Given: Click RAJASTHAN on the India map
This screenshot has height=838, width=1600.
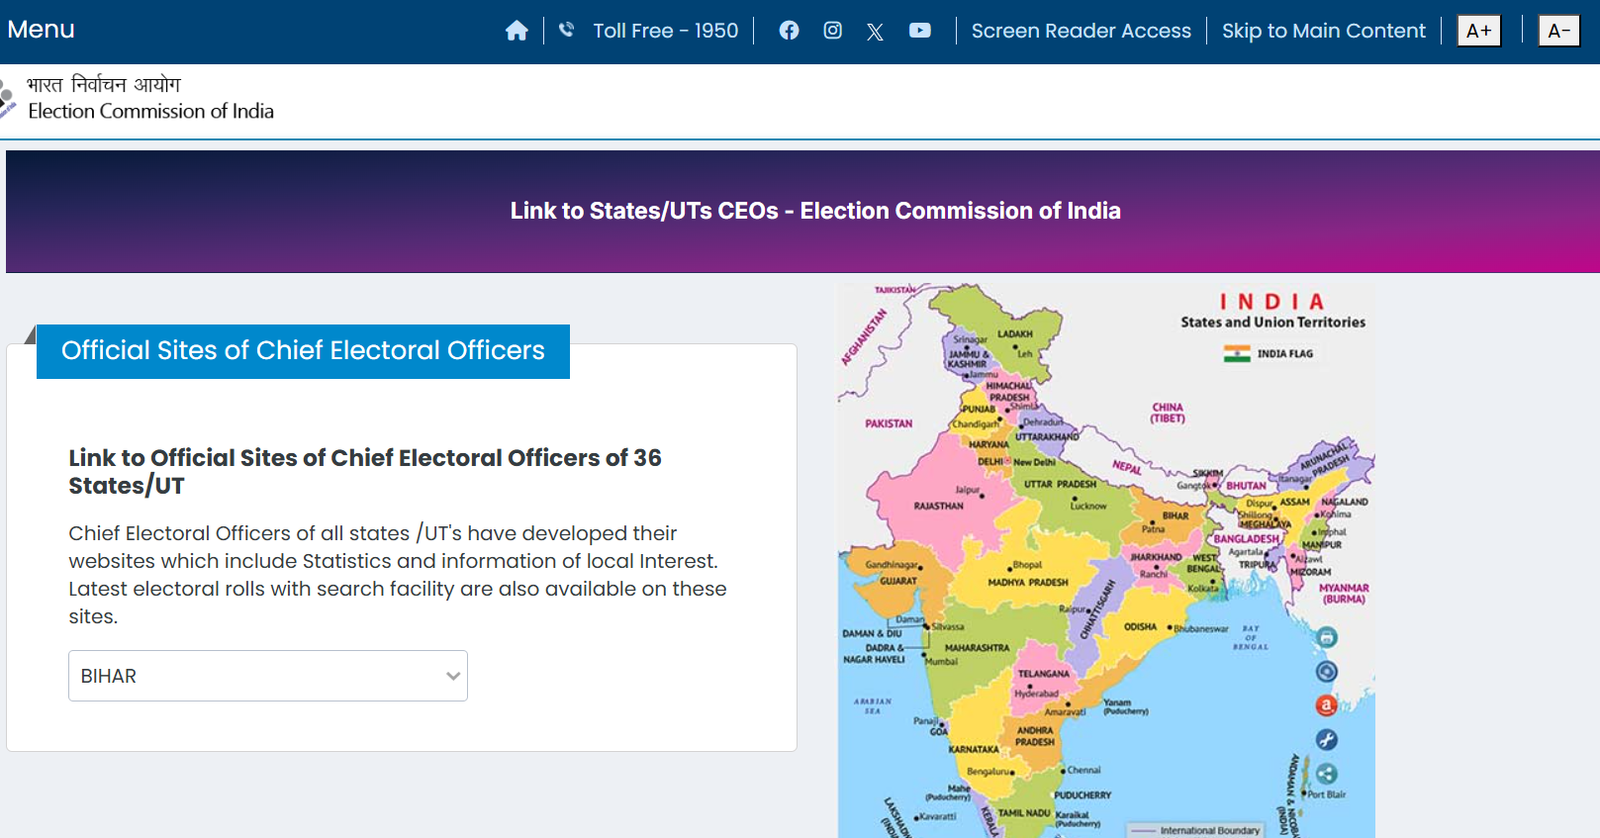Looking at the screenshot, I should [938, 506].
